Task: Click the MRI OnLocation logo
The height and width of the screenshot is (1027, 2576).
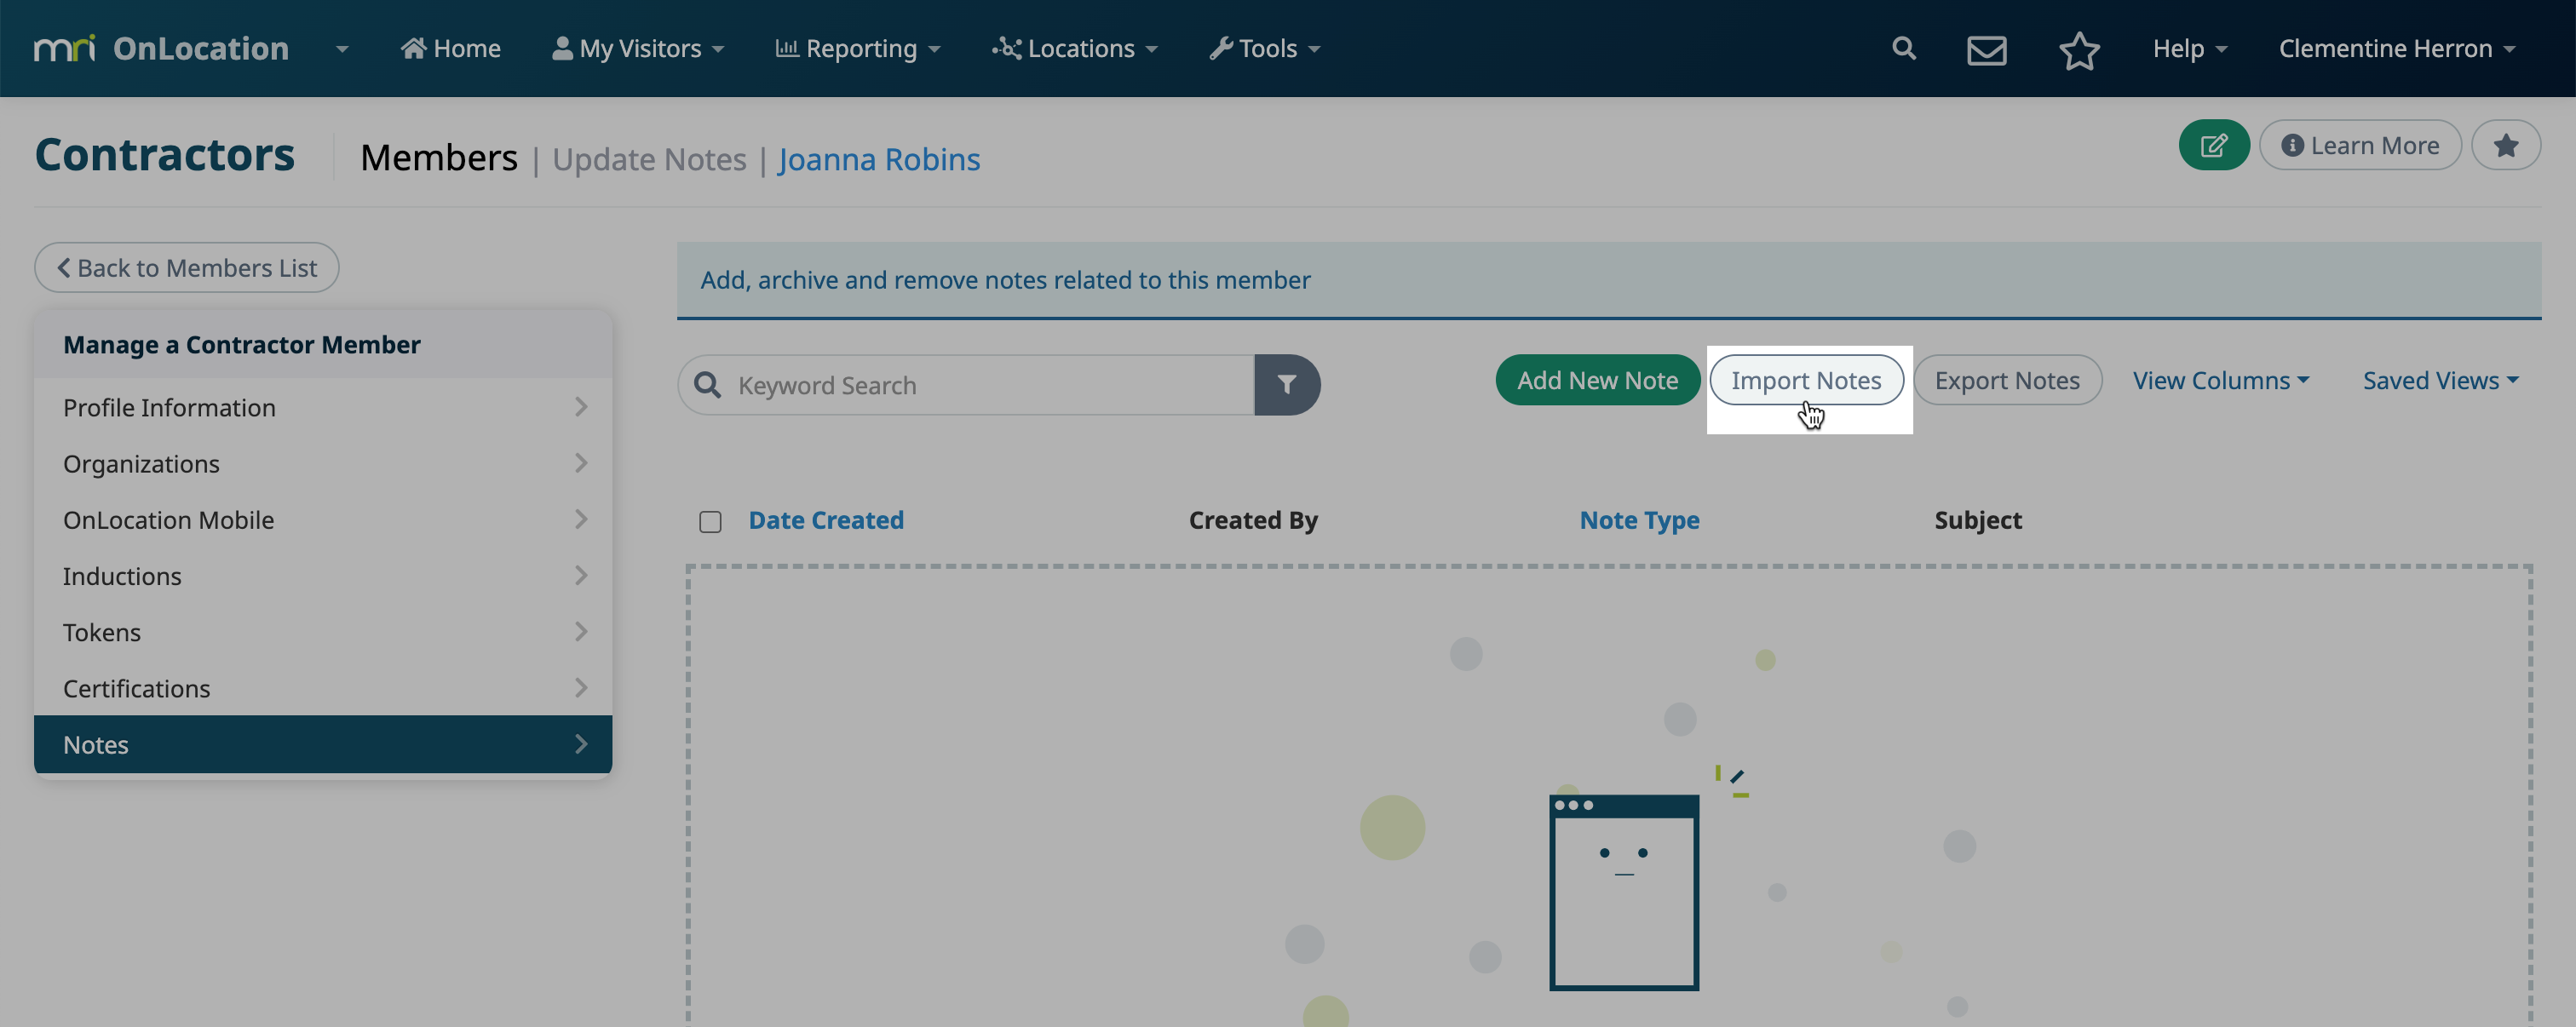Action: pos(161,48)
